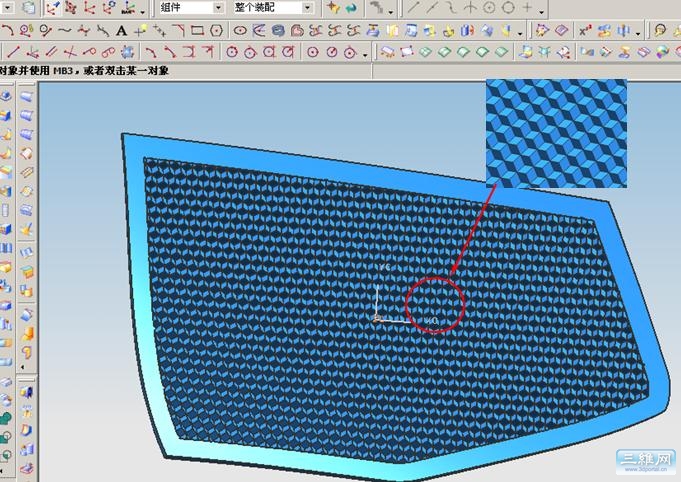
Task: Click the green Undo arrow icon
Action: pos(351,8)
